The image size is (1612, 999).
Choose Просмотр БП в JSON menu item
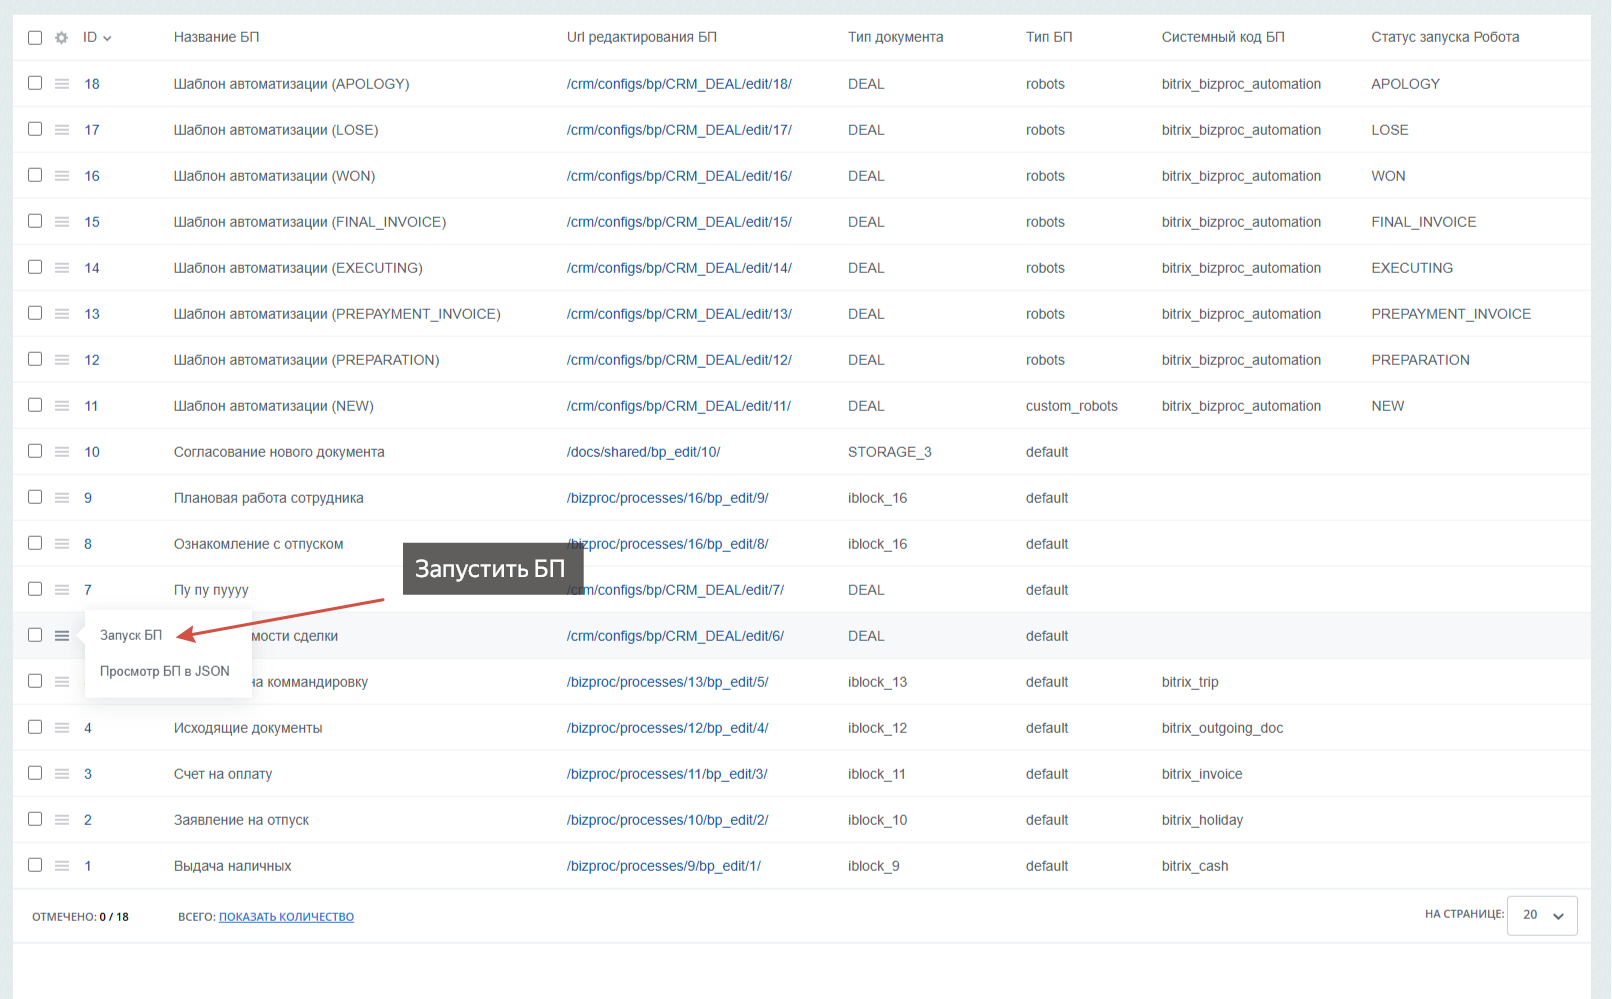click(x=165, y=671)
